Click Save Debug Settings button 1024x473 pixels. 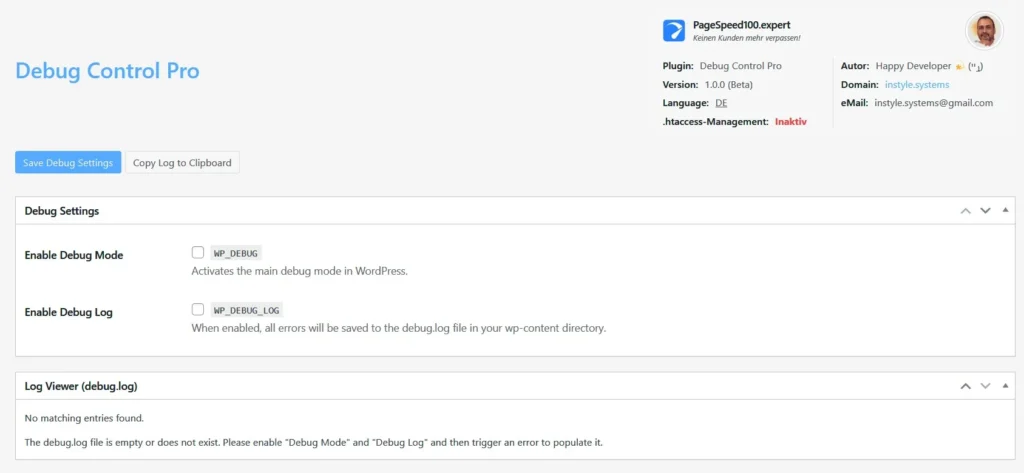(68, 163)
